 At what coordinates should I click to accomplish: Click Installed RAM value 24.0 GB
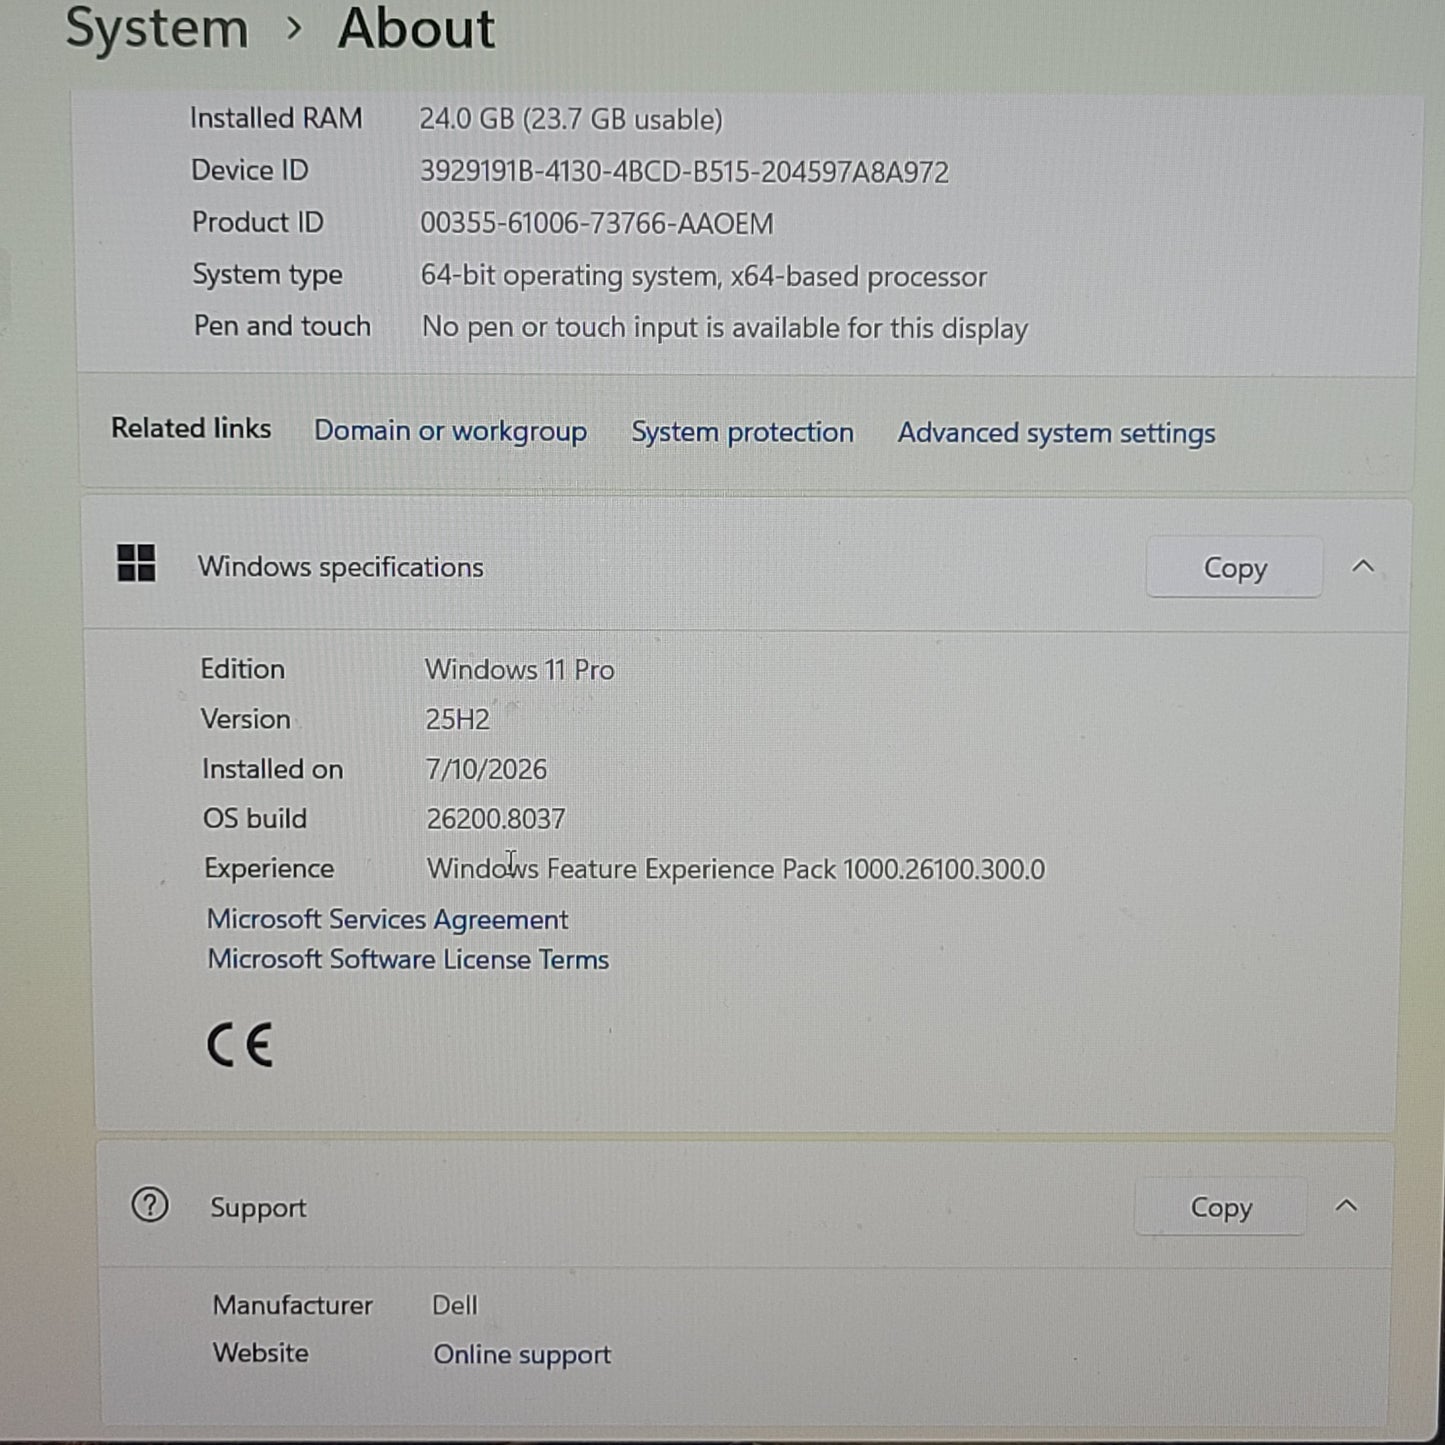[x=571, y=120]
